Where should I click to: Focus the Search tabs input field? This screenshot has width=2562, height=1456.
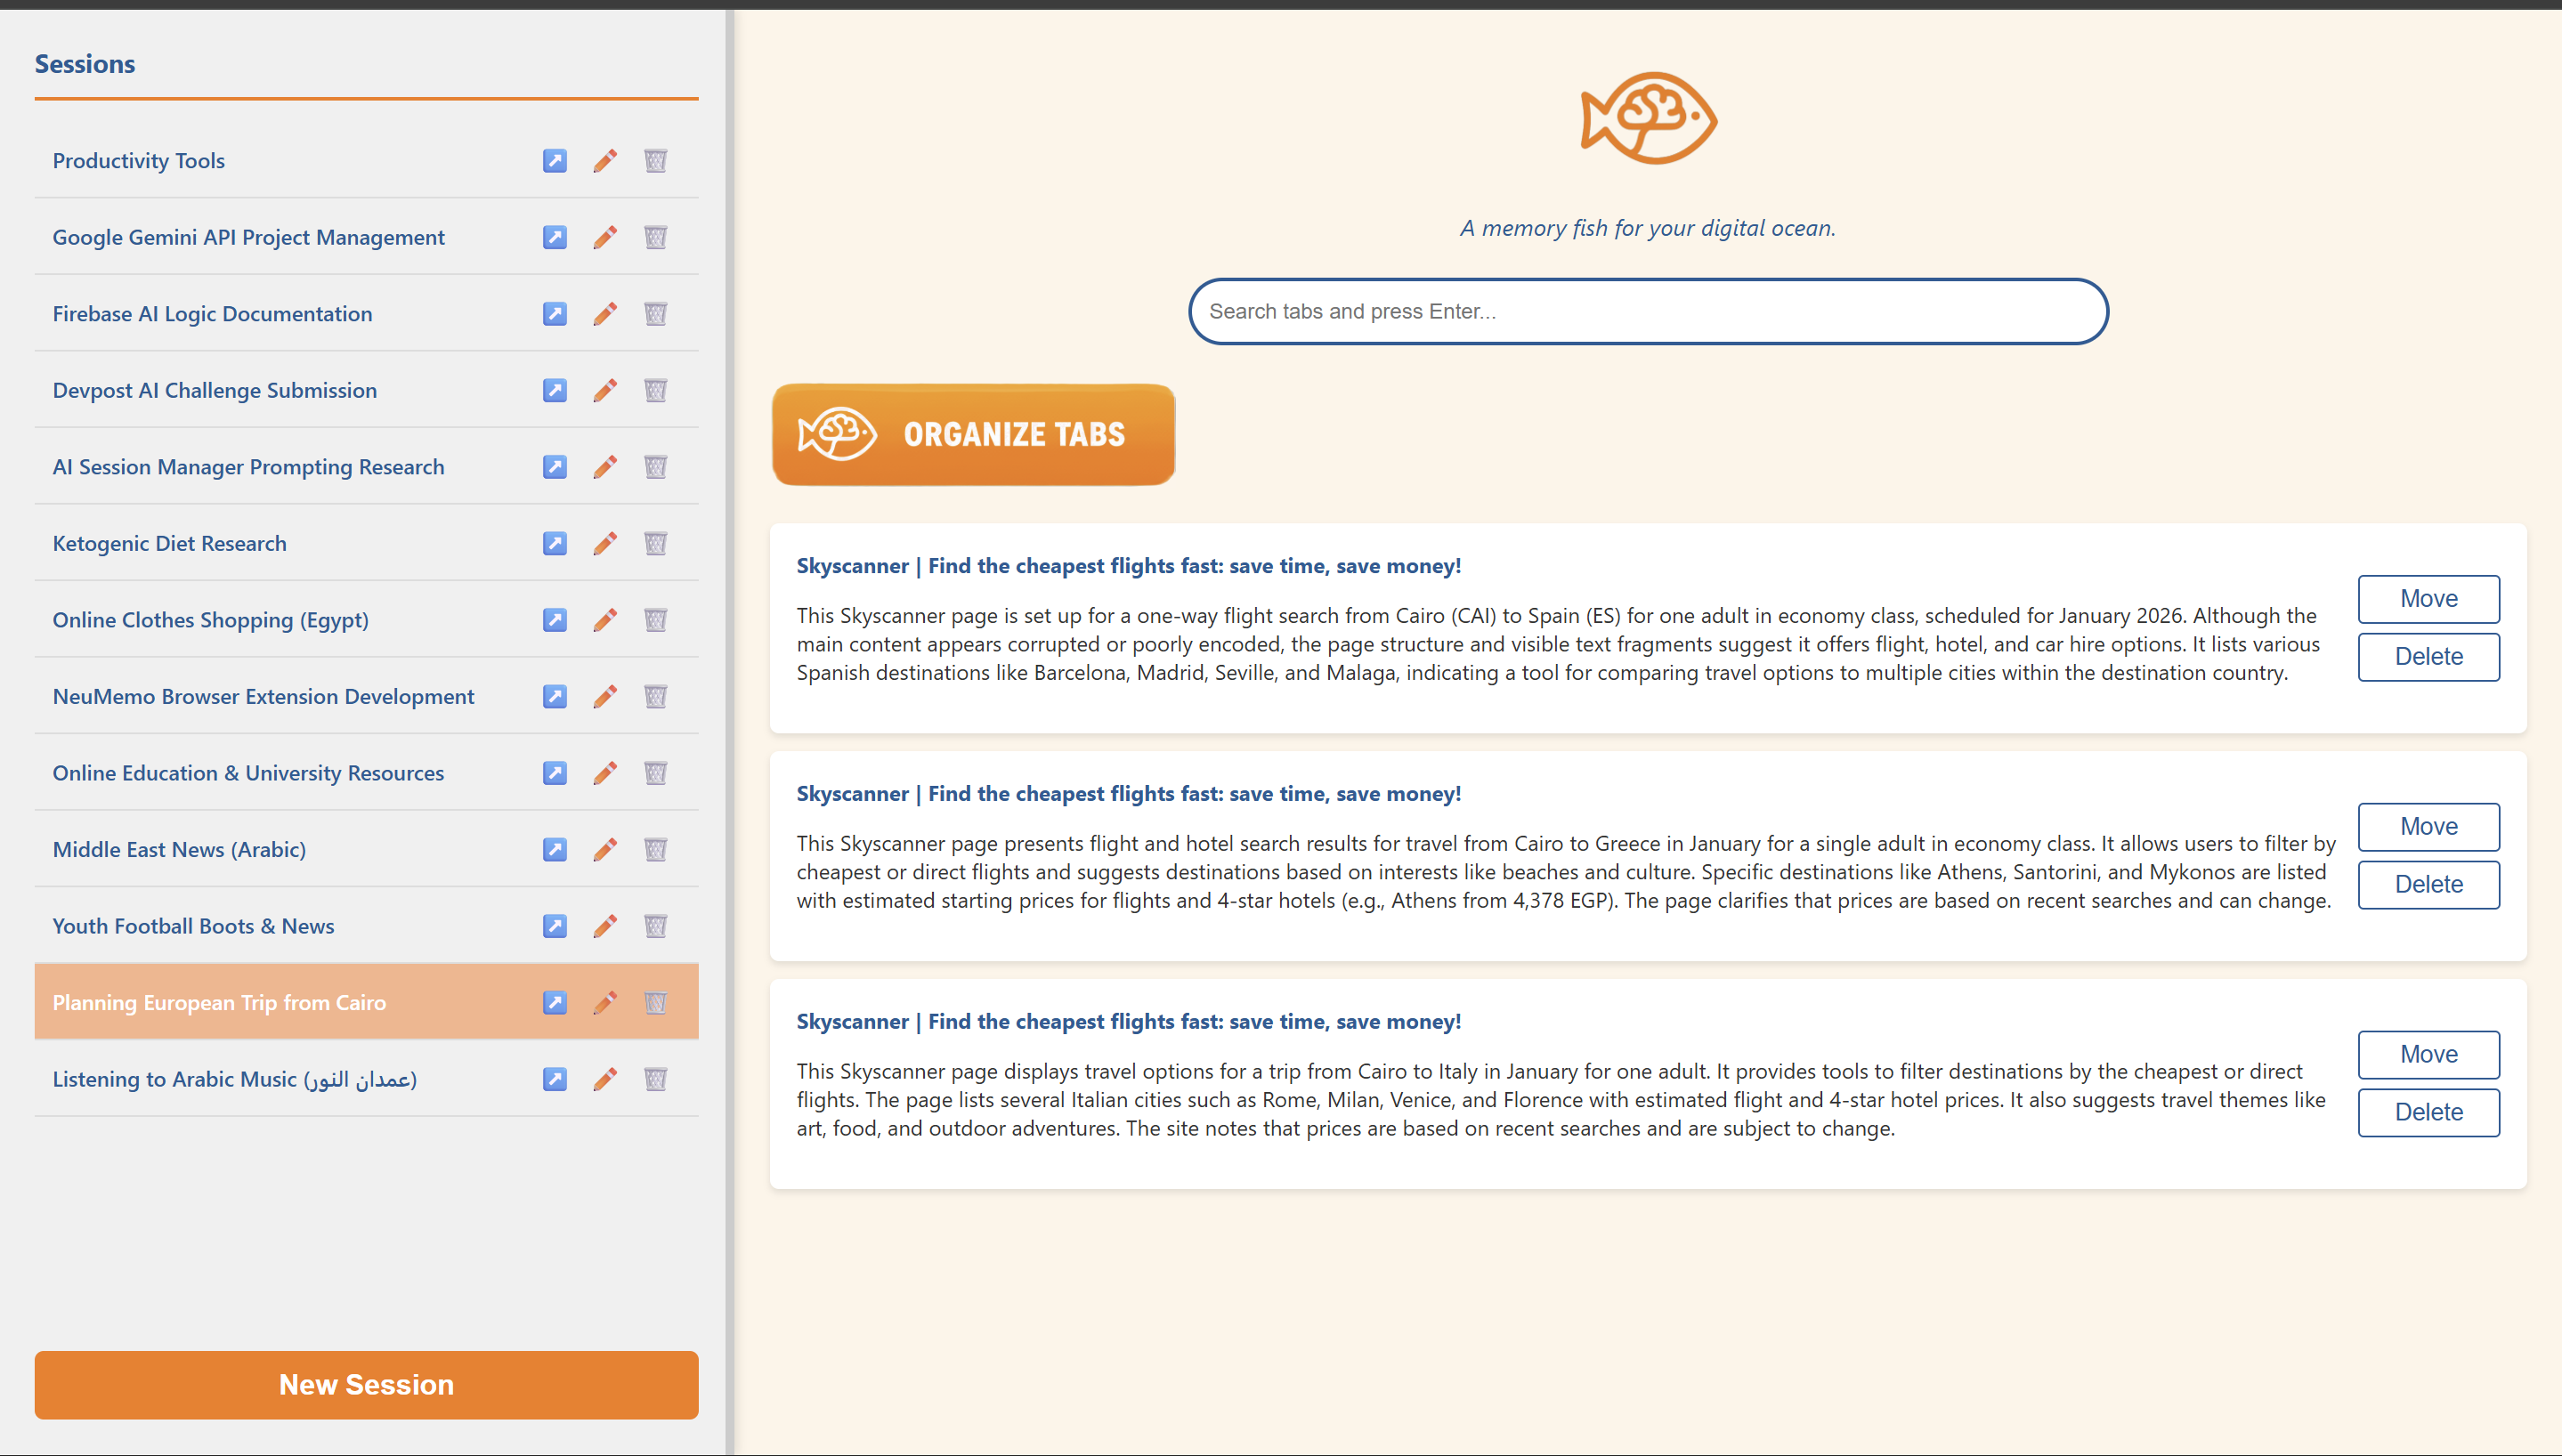click(1647, 311)
